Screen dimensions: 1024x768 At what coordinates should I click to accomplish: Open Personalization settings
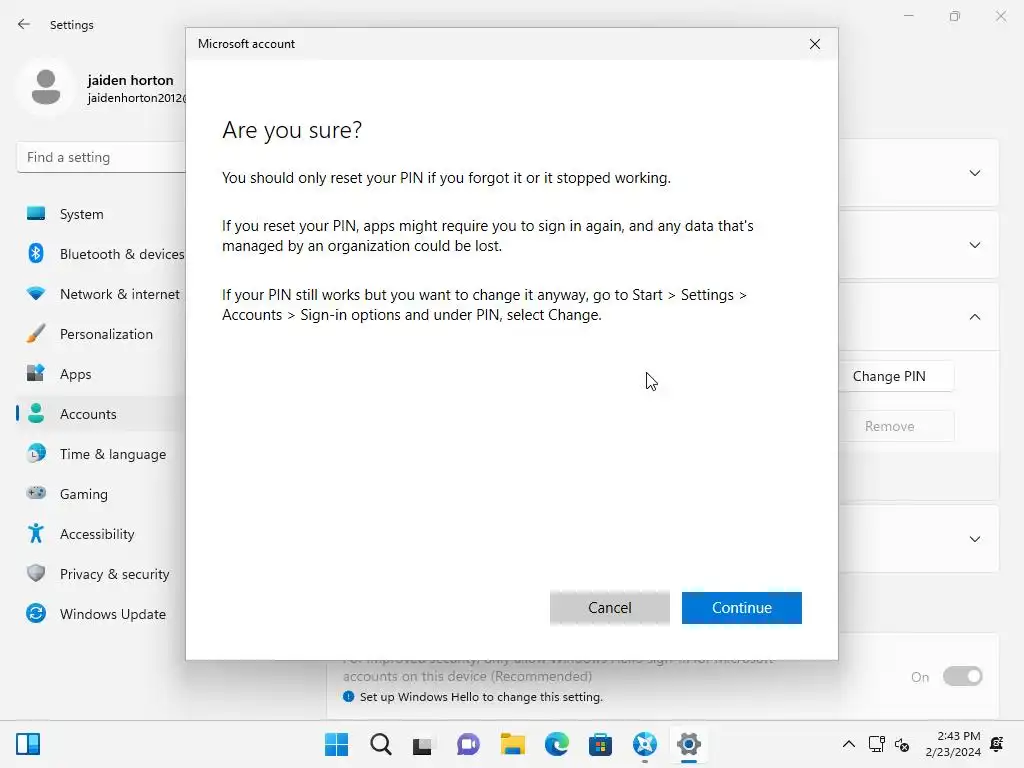tap(101, 334)
